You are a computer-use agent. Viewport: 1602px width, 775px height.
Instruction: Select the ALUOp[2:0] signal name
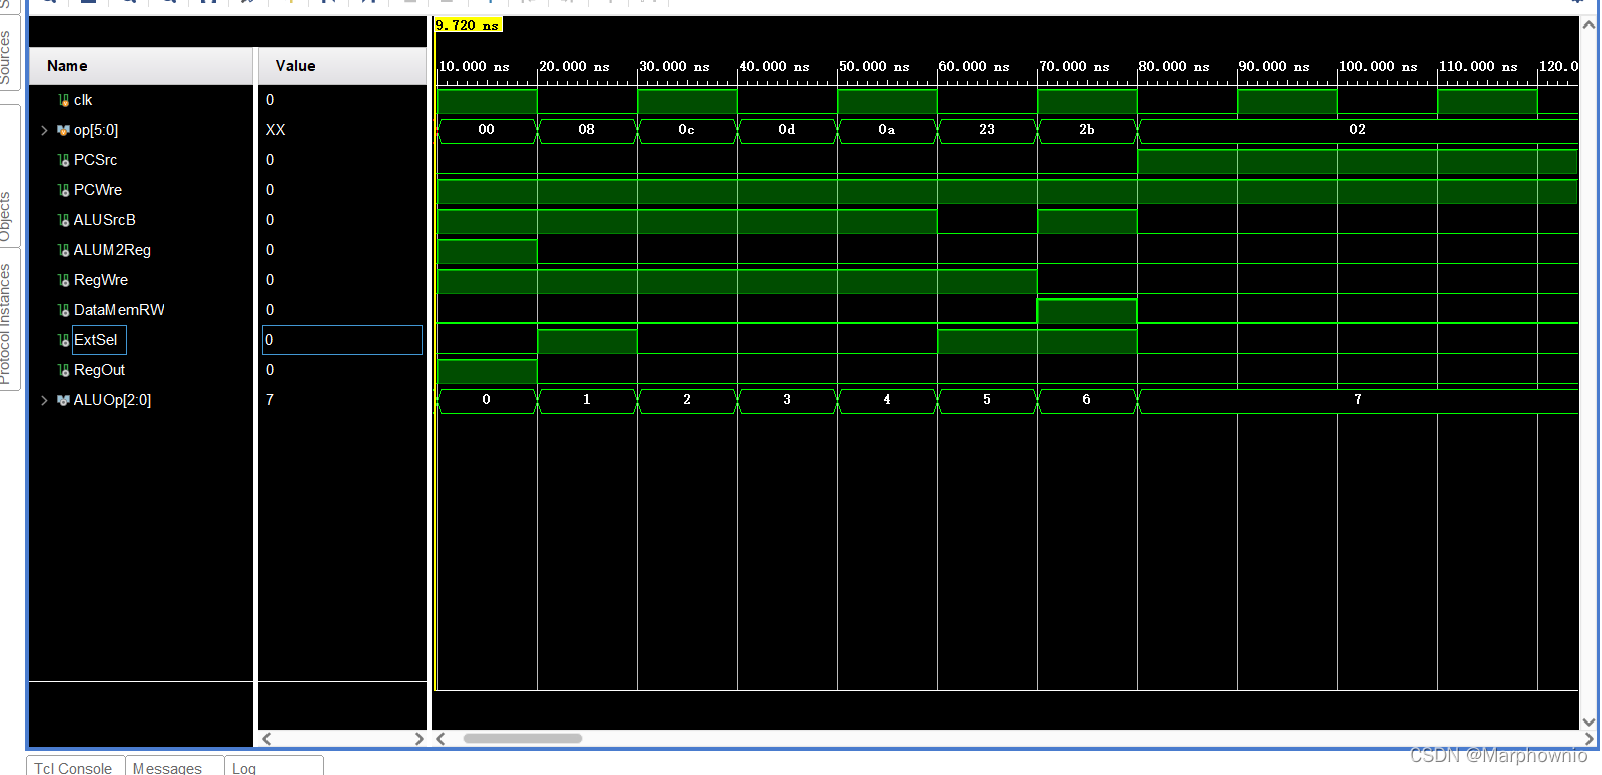click(x=112, y=400)
